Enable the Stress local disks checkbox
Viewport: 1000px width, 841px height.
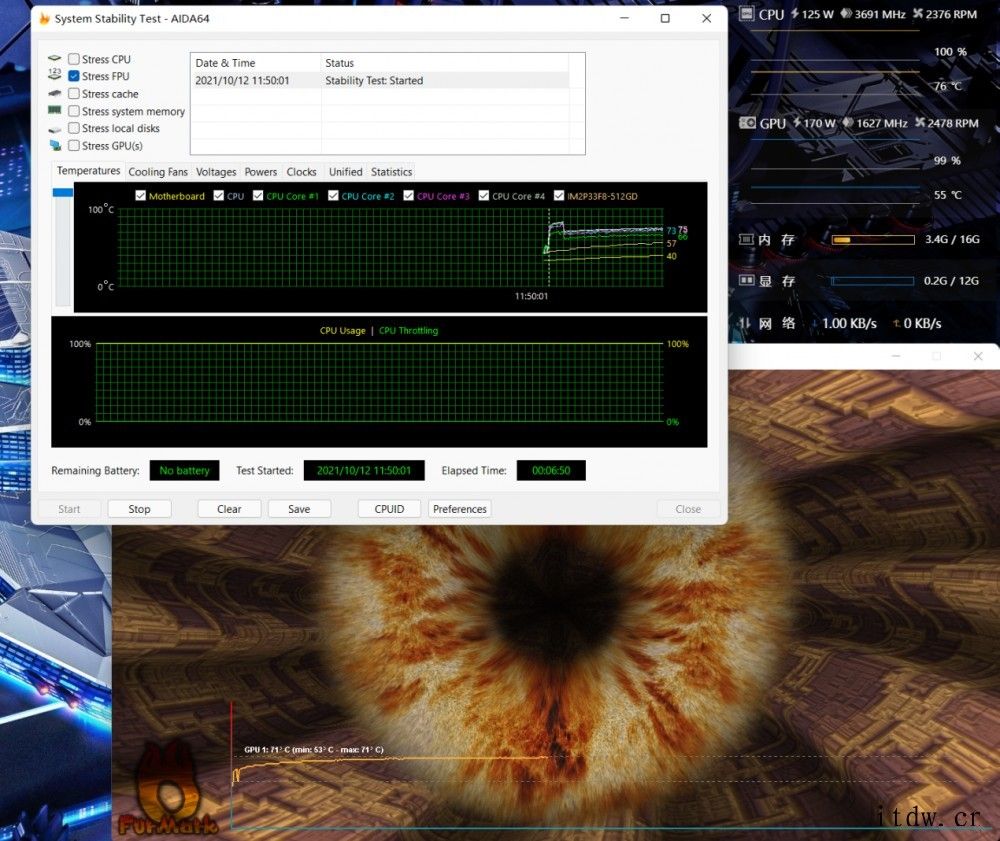[x=74, y=128]
